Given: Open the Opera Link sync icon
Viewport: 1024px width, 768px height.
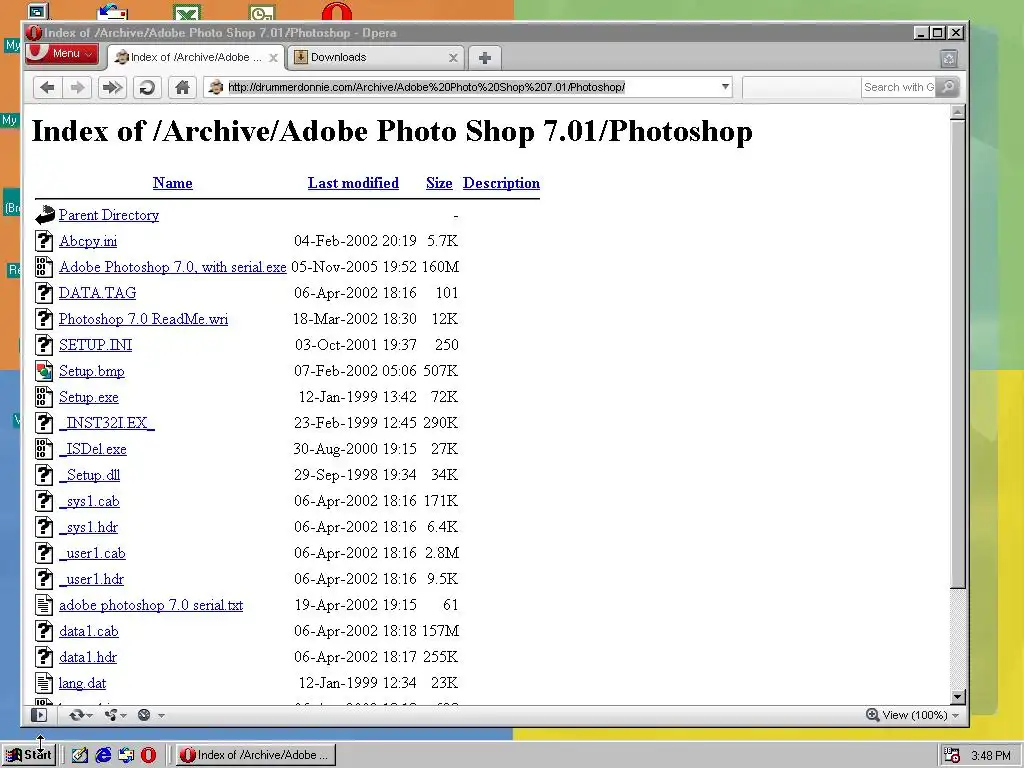Looking at the screenshot, I should click(76, 715).
